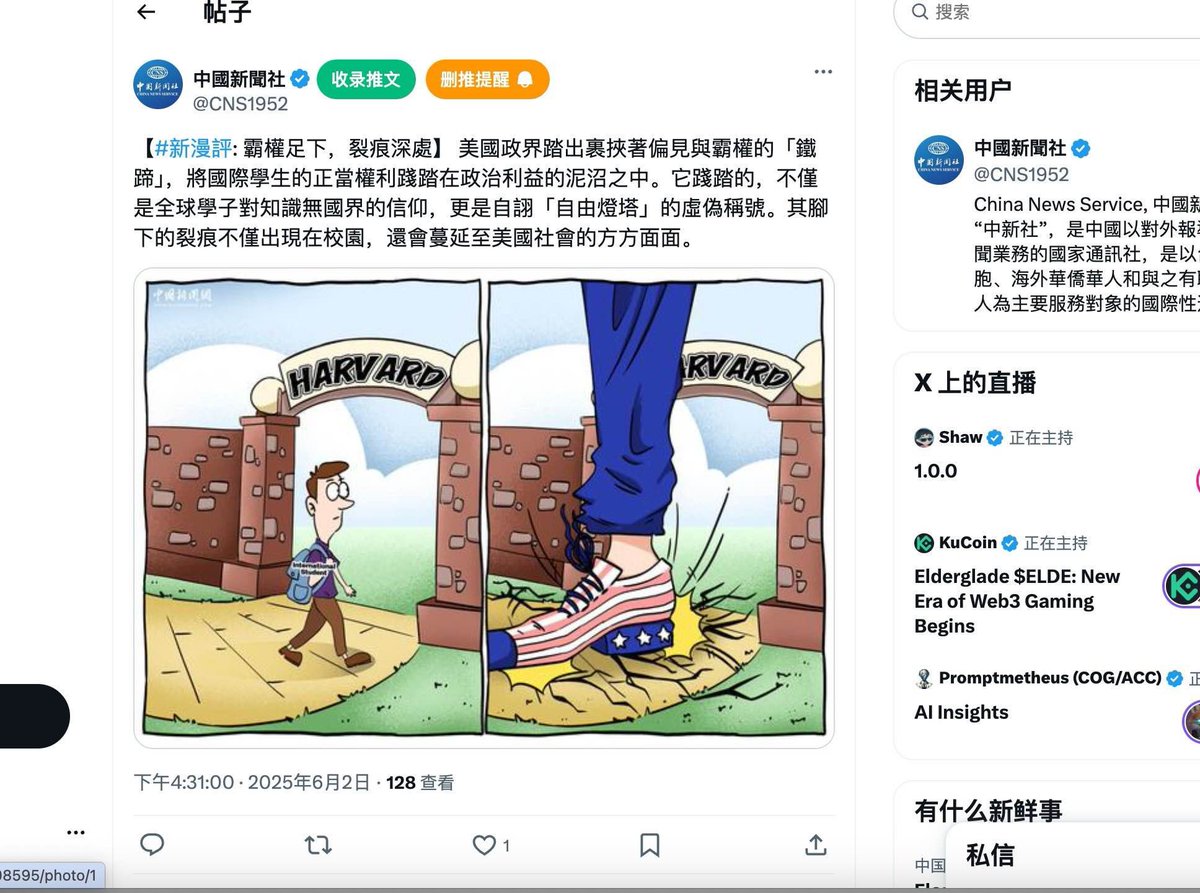Click the back arrow next to 帖子
This screenshot has height=893, width=1200.
click(x=146, y=12)
